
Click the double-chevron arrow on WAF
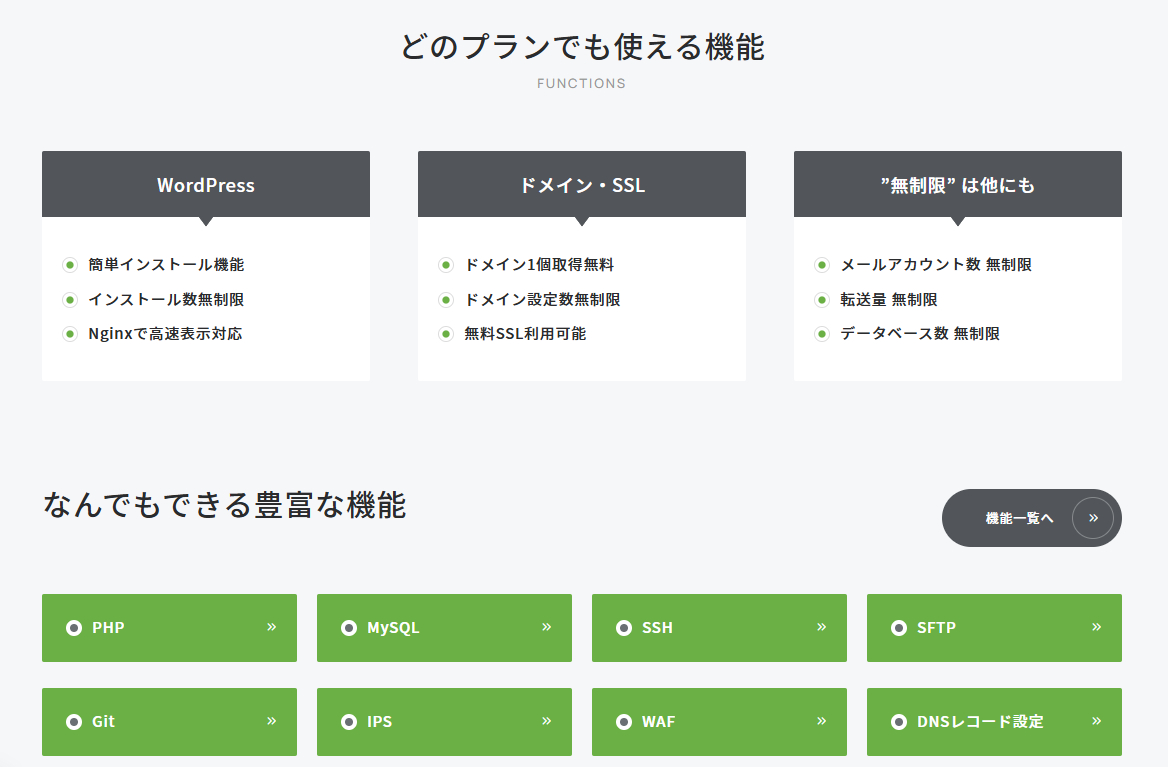pos(822,721)
